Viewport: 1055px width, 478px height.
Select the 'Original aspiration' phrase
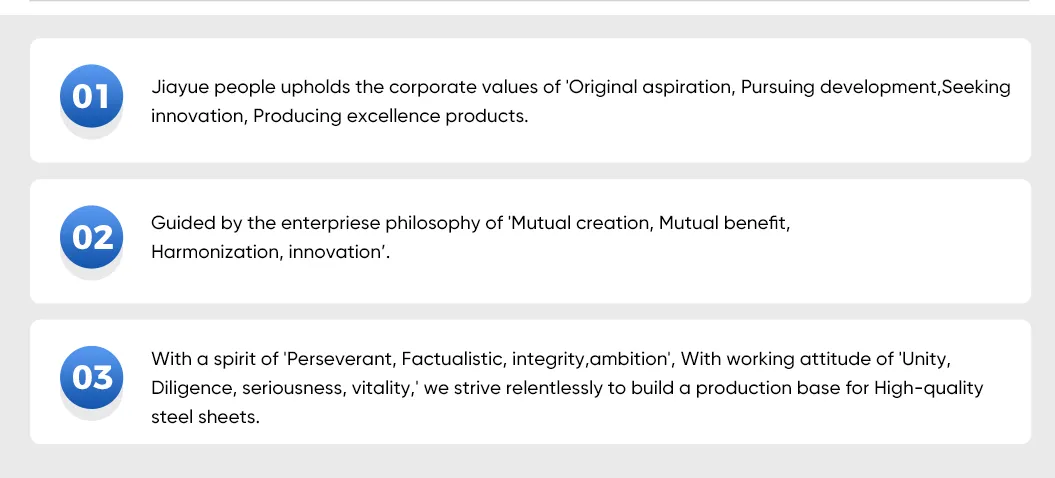(650, 87)
